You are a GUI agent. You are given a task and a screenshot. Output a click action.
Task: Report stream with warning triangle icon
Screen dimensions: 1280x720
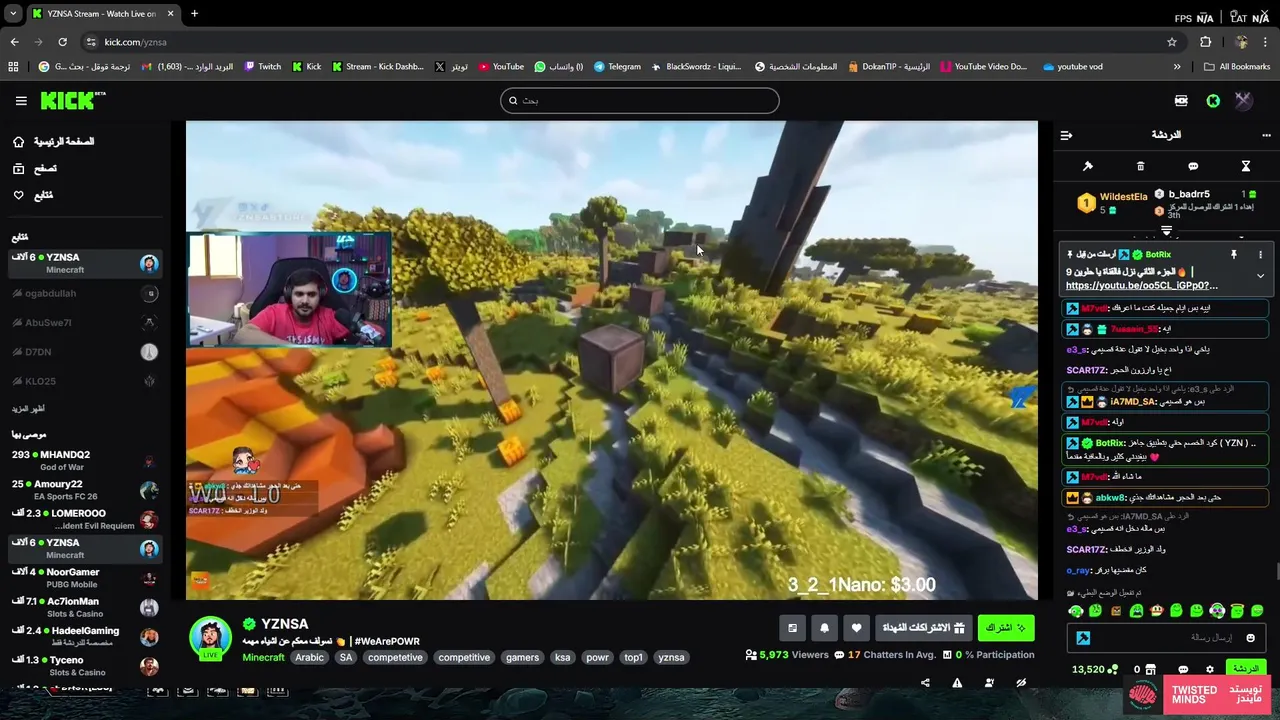tap(957, 683)
